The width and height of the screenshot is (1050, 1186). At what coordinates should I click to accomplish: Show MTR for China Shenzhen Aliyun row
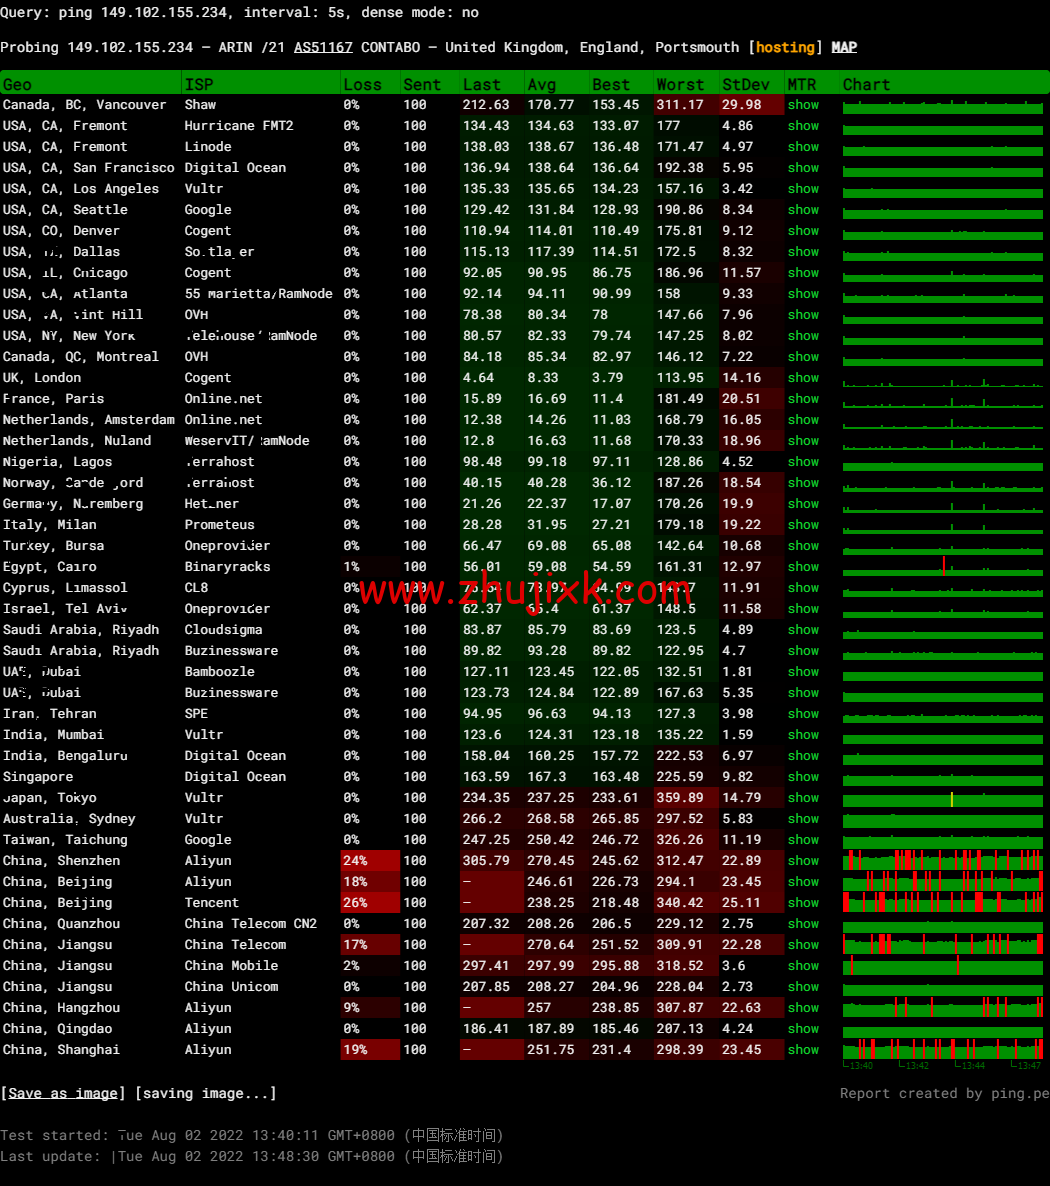[x=802, y=861]
